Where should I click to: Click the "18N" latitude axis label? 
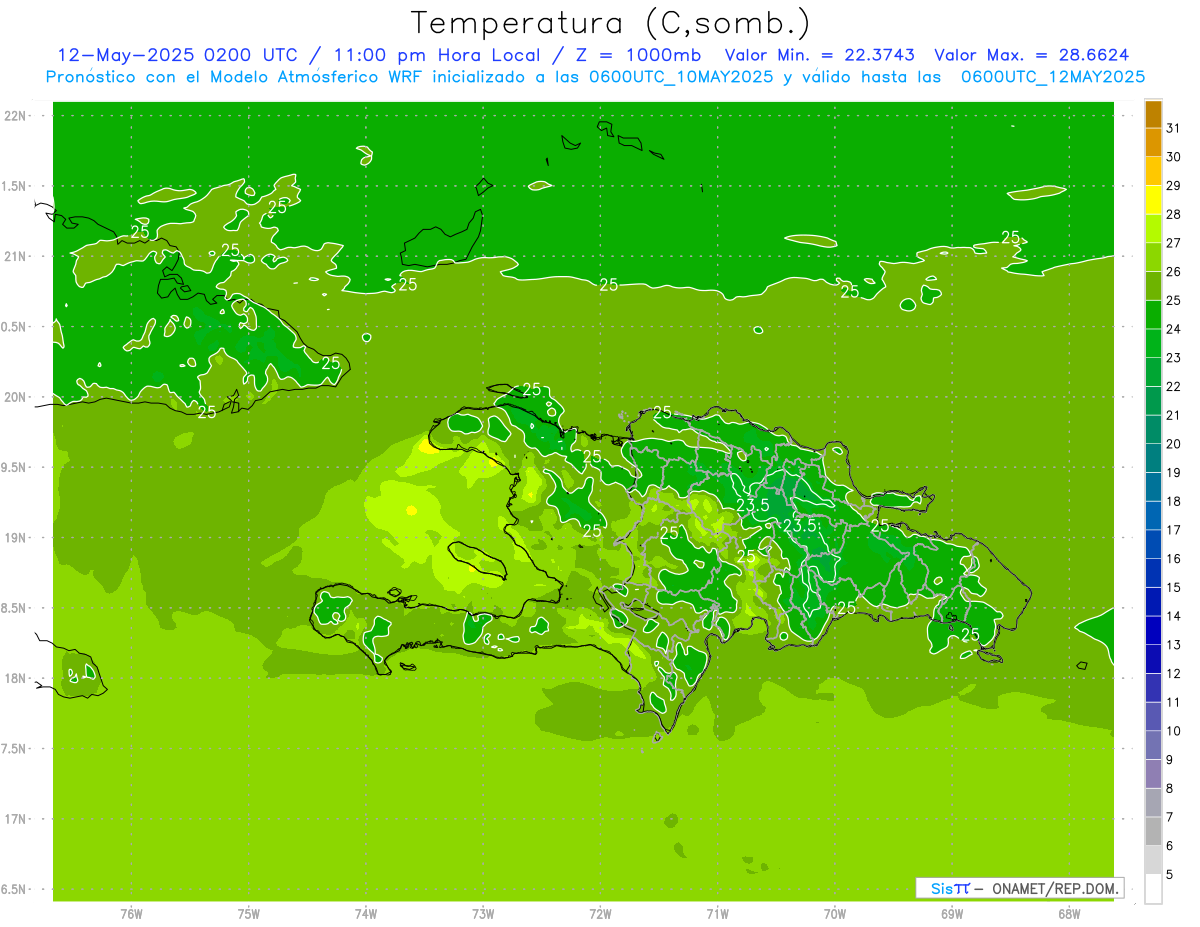pos(14,678)
